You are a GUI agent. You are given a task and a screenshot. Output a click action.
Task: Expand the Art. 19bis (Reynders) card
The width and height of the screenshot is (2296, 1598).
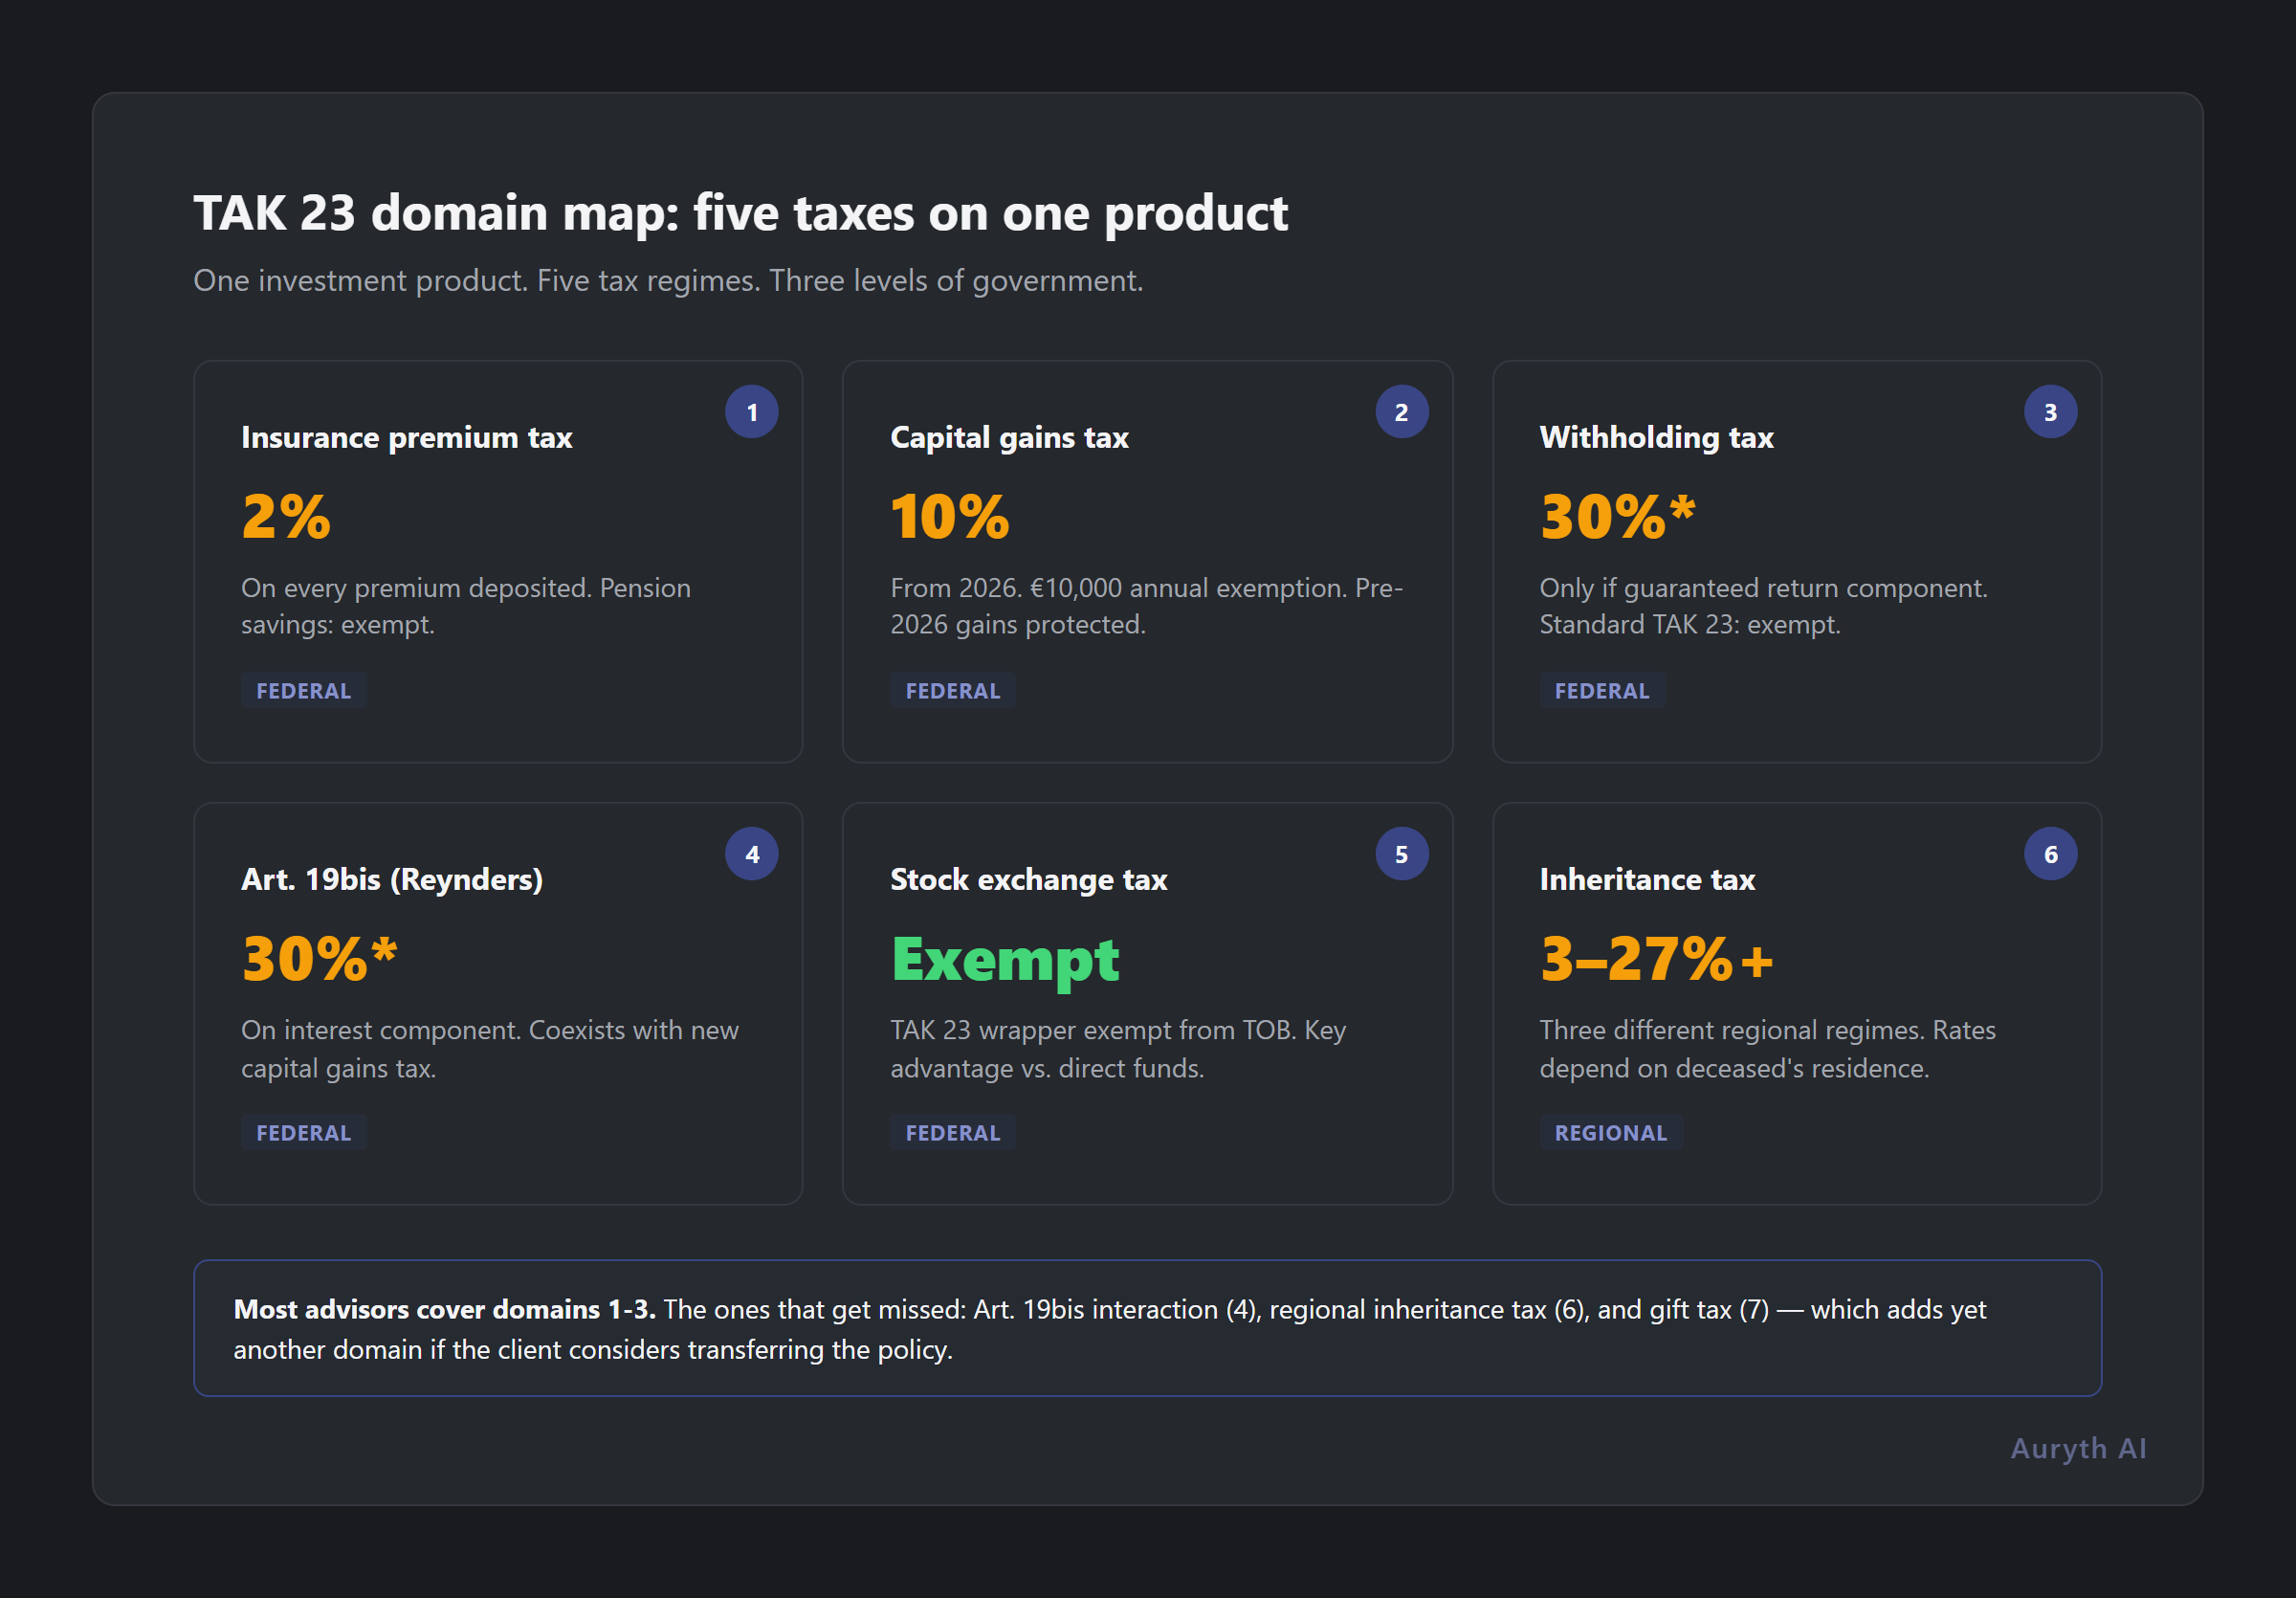coord(498,1000)
